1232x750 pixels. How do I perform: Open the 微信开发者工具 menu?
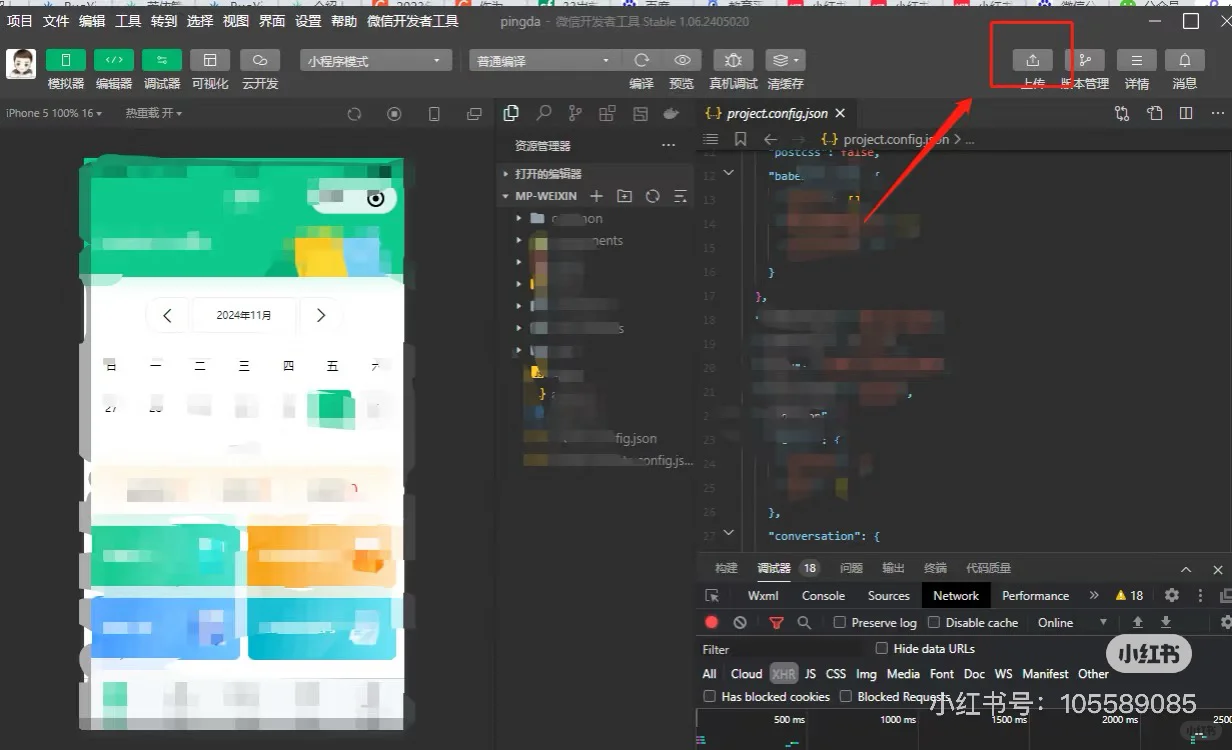pos(413,21)
